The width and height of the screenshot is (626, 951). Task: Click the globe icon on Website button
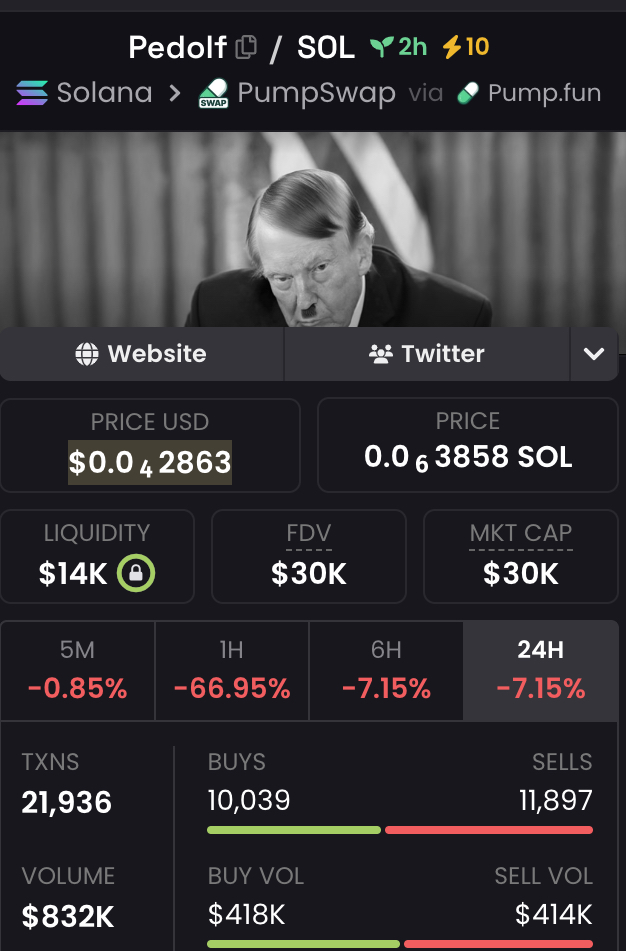[88, 354]
